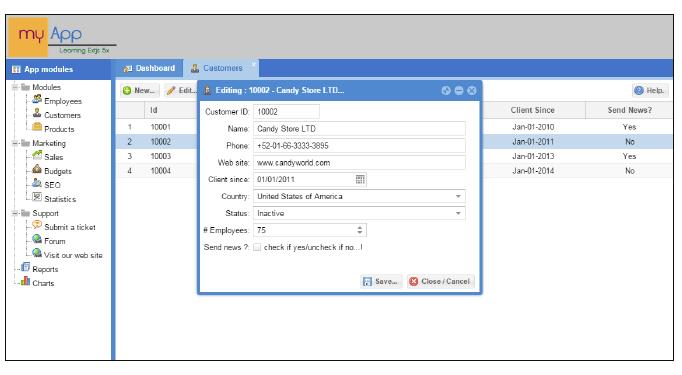Open the Sales module icon
The width and height of the screenshot is (682, 375).
coord(37,156)
